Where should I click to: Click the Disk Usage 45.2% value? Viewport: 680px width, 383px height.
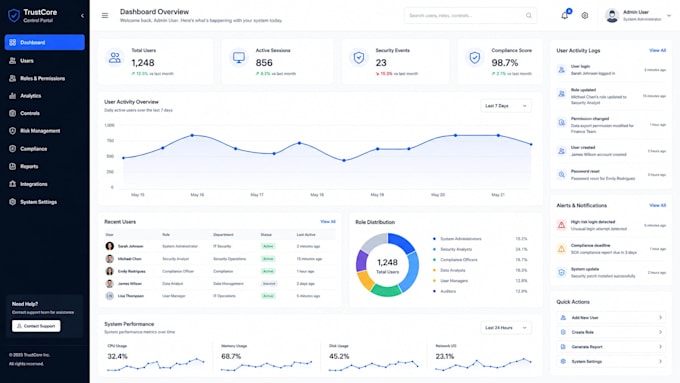click(x=339, y=357)
